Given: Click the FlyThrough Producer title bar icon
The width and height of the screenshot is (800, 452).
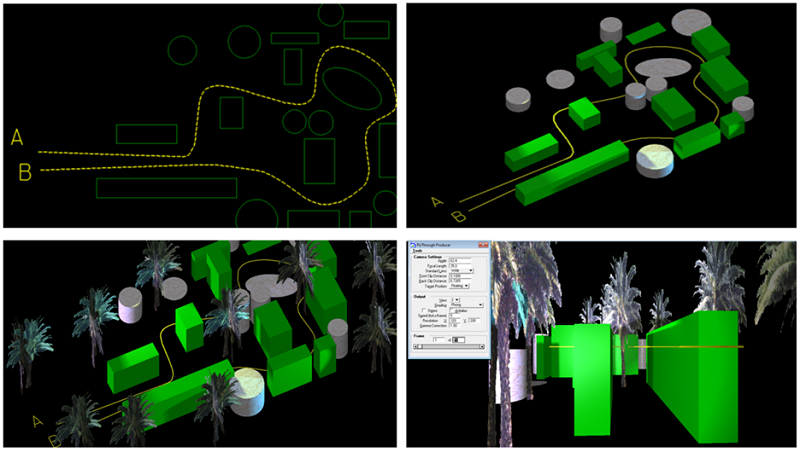Looking at the screenshot, I should (x=413, y=245).
